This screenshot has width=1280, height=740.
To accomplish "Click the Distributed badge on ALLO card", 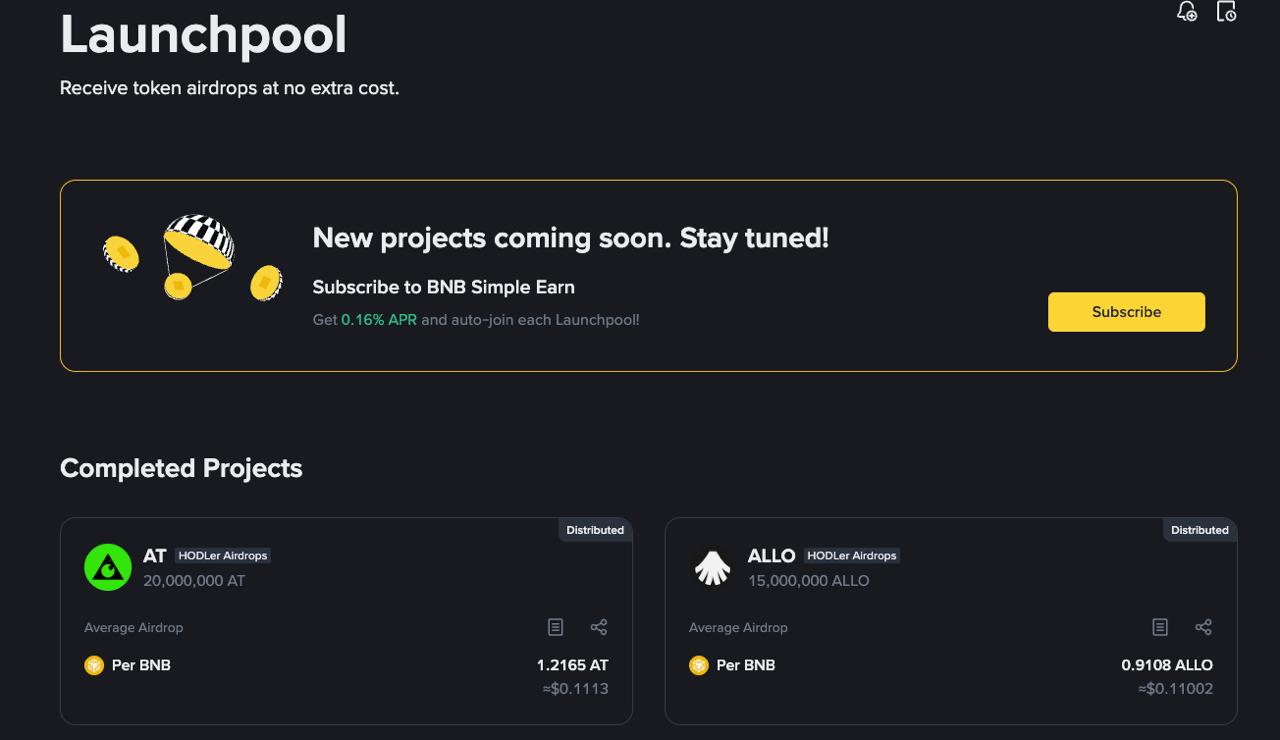I will click(1200, 530).
